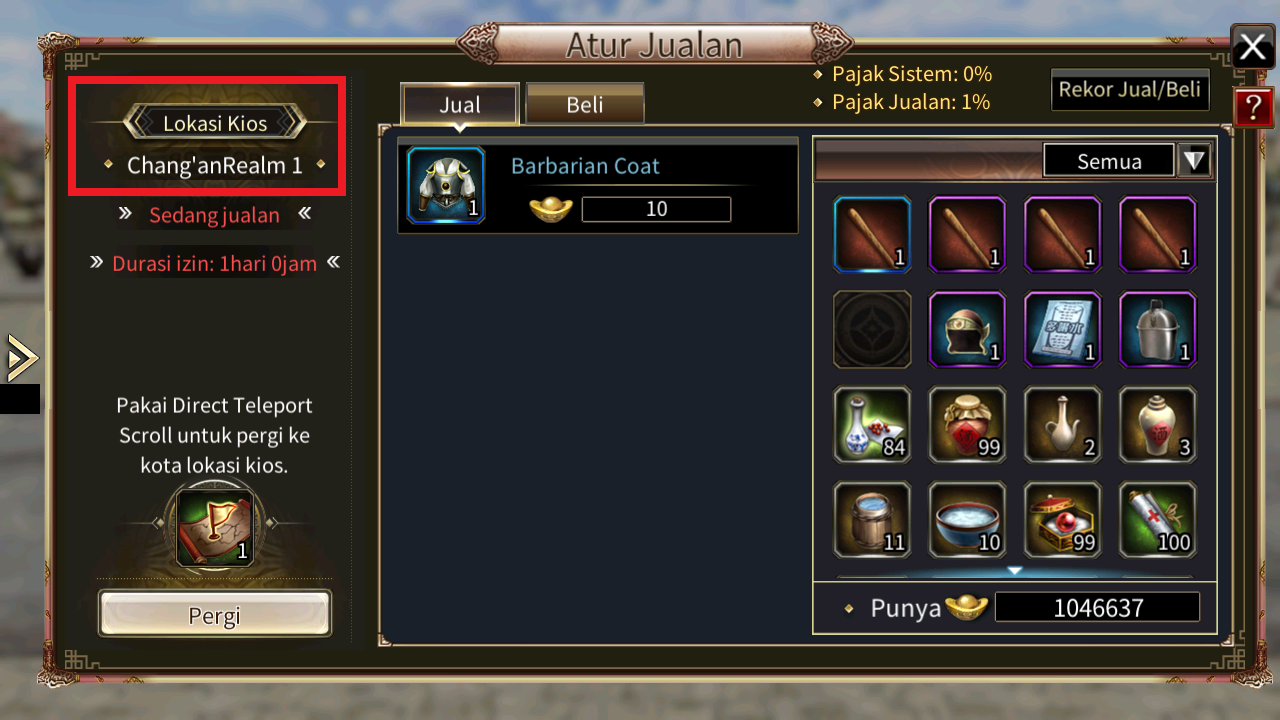Pick the metal canteen flask item
1280x720 pixels.
[x=1158, y=329]
